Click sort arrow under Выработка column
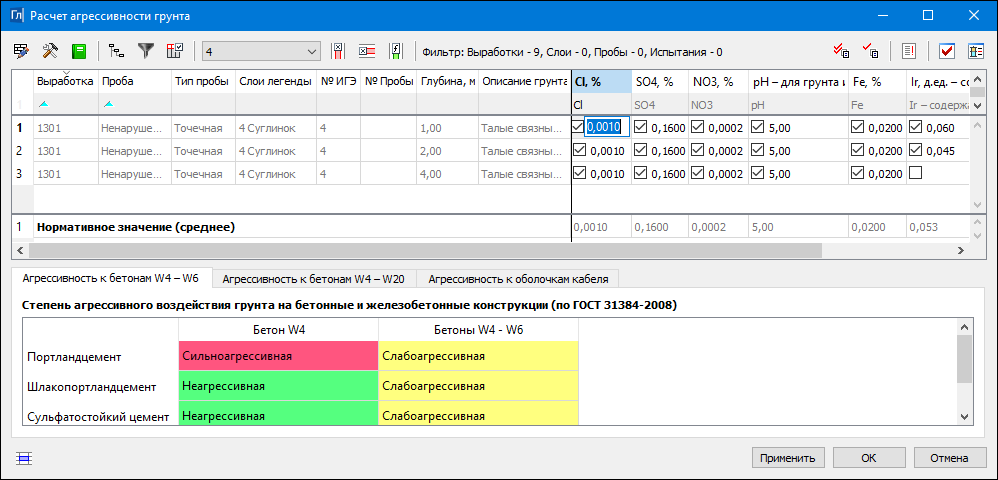This screenshot has width=998, height=480. coord(43,104)
